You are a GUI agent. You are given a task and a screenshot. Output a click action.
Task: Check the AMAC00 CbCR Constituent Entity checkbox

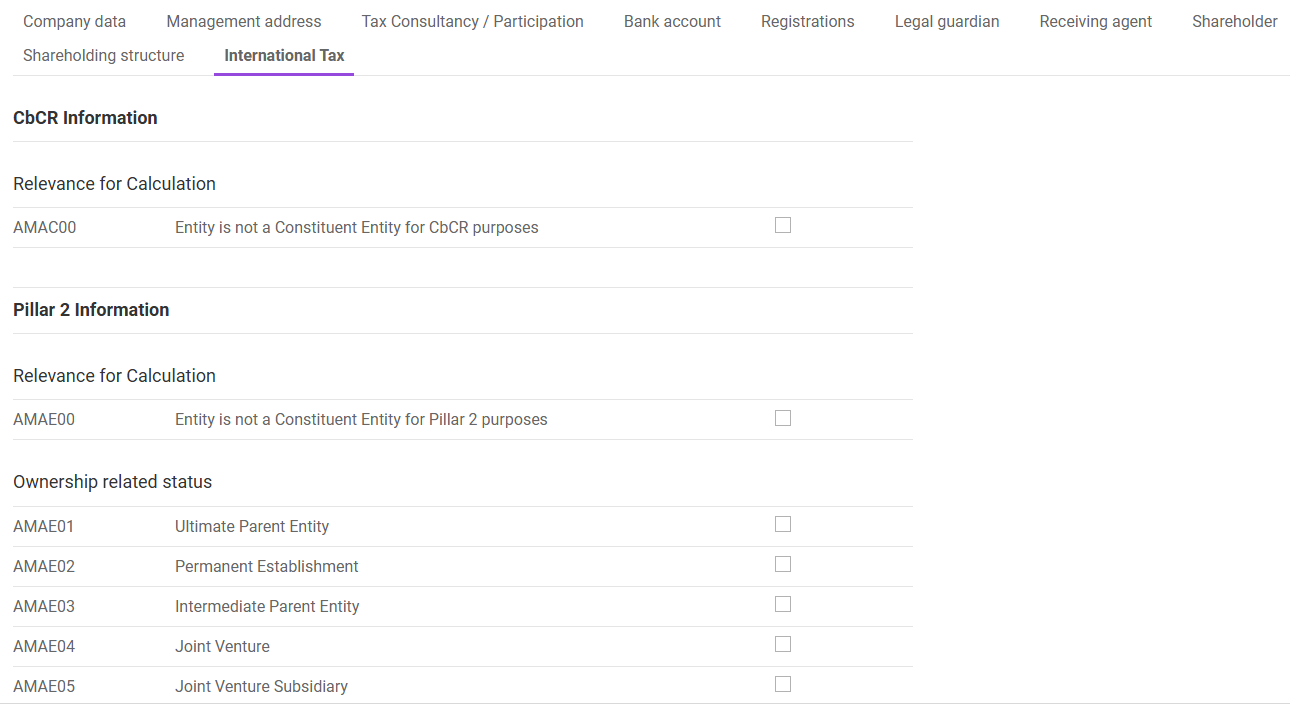(x=783, y=225)
